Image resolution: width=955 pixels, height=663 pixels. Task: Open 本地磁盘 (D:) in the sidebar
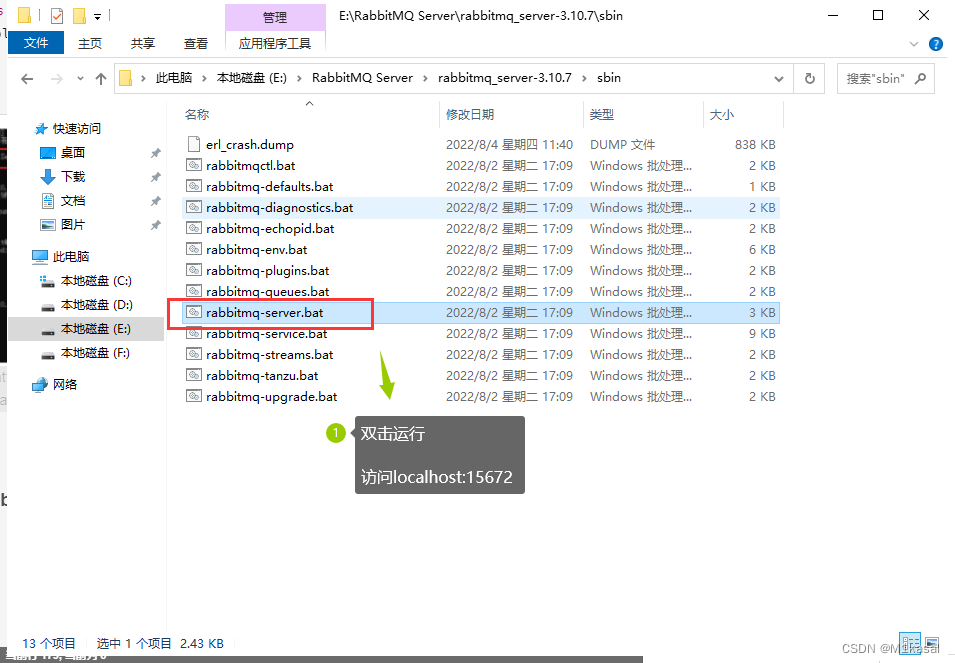96,304
